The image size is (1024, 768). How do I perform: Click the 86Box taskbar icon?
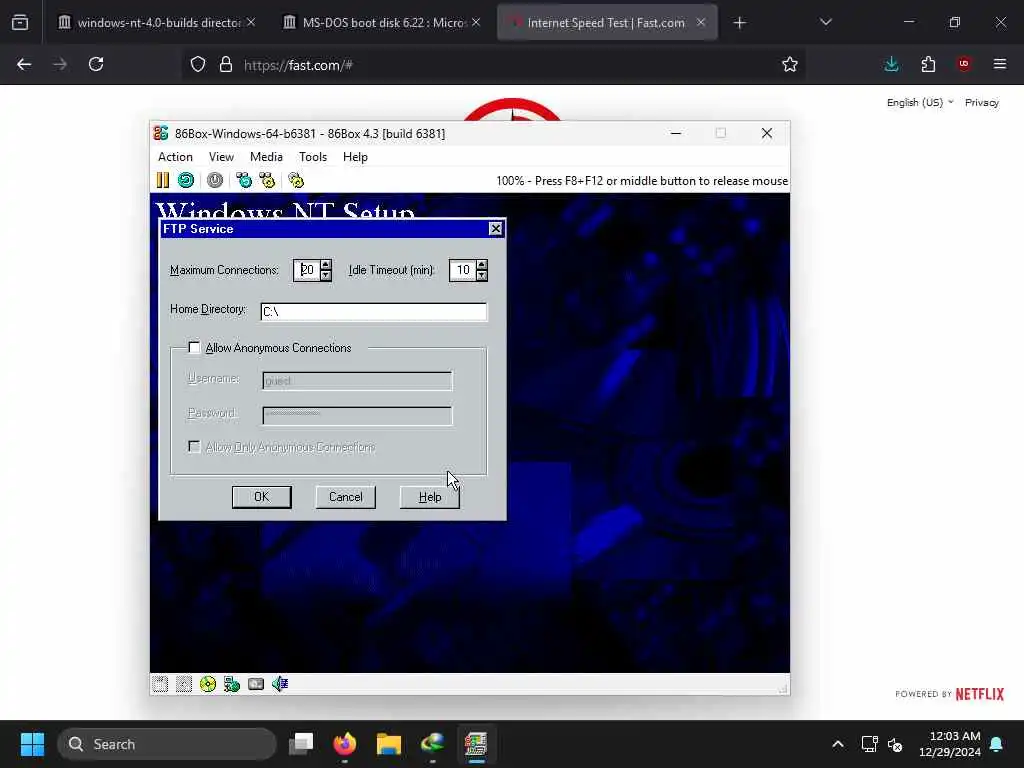(476, 744)
